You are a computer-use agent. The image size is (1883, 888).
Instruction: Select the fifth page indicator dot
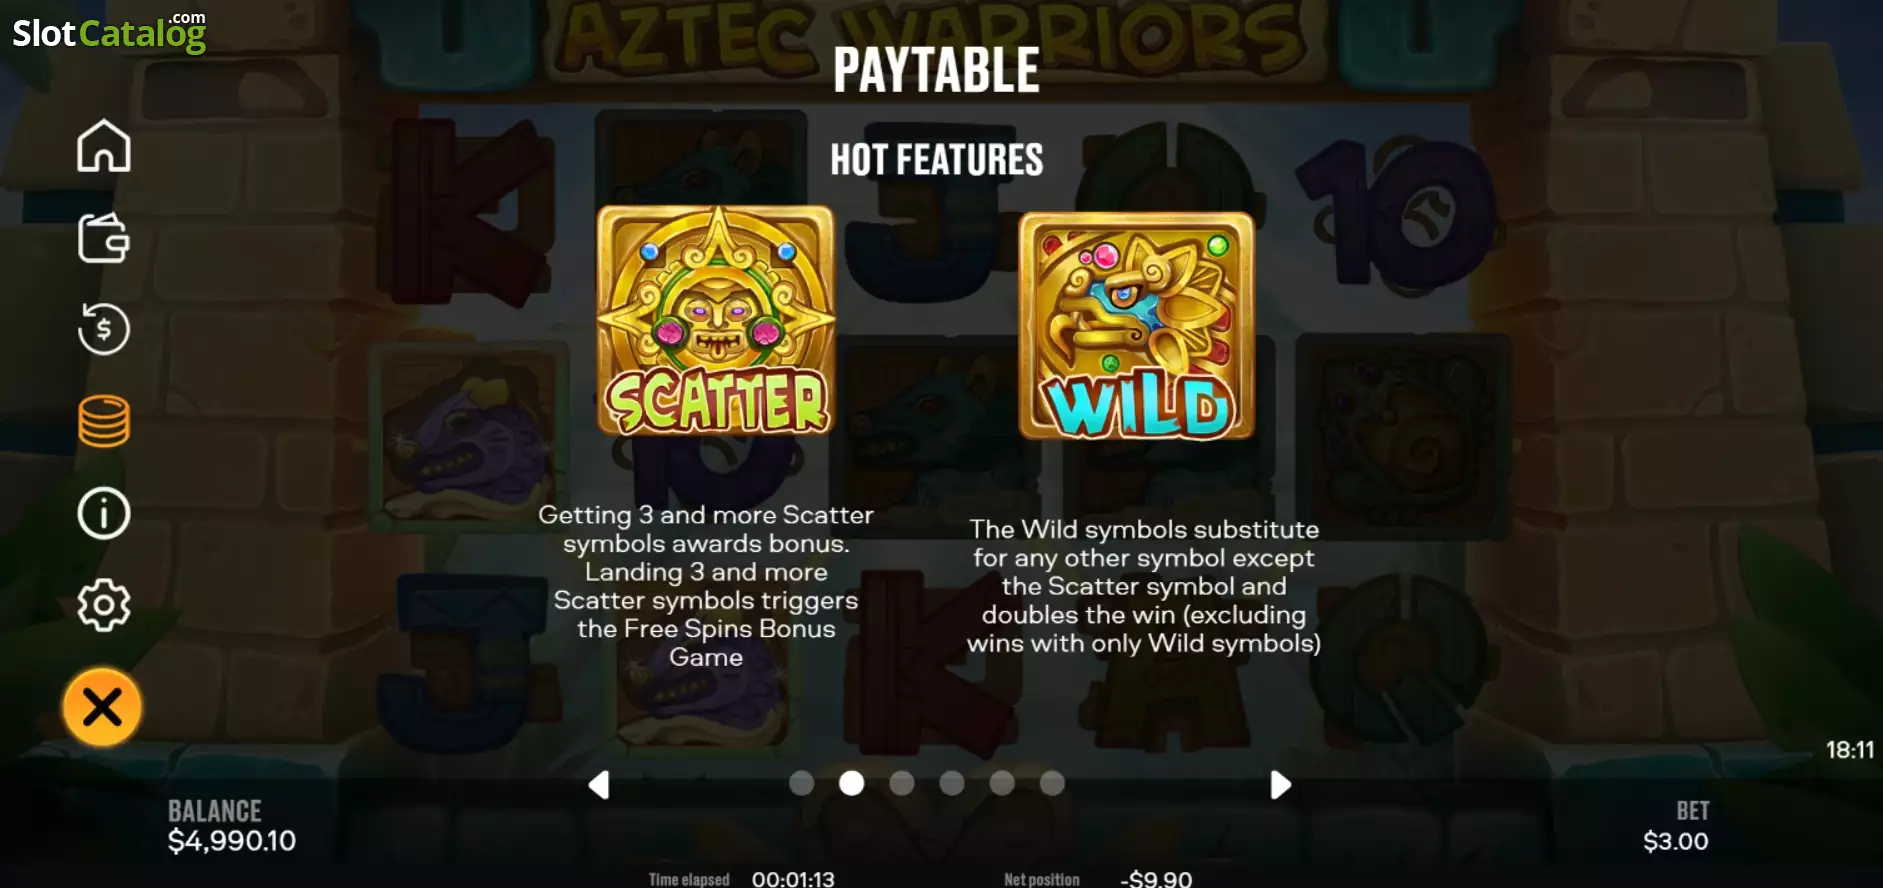1001,783
